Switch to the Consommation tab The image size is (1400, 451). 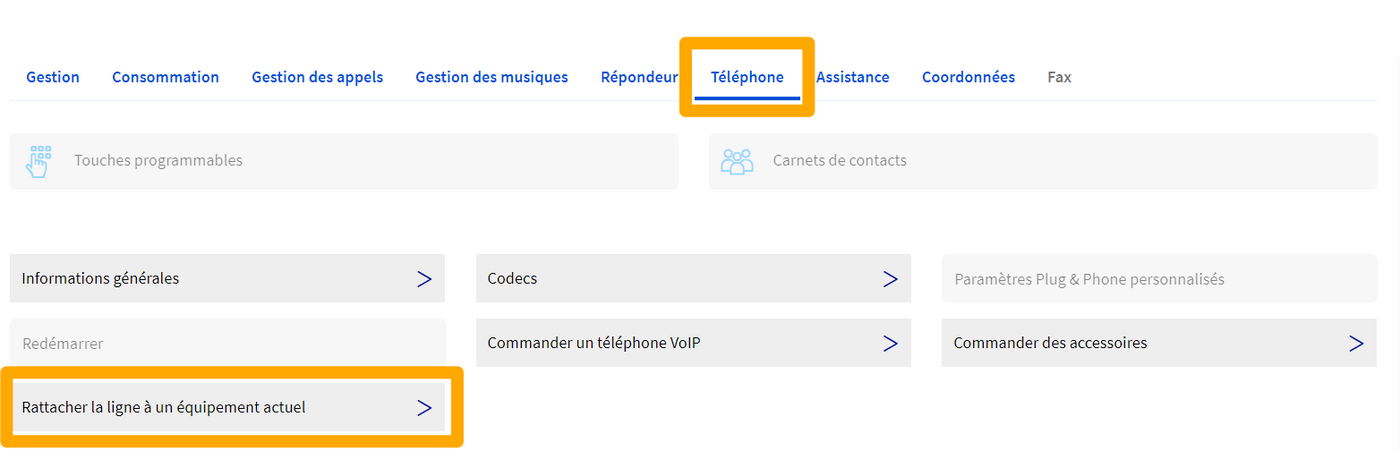point(165,77)
